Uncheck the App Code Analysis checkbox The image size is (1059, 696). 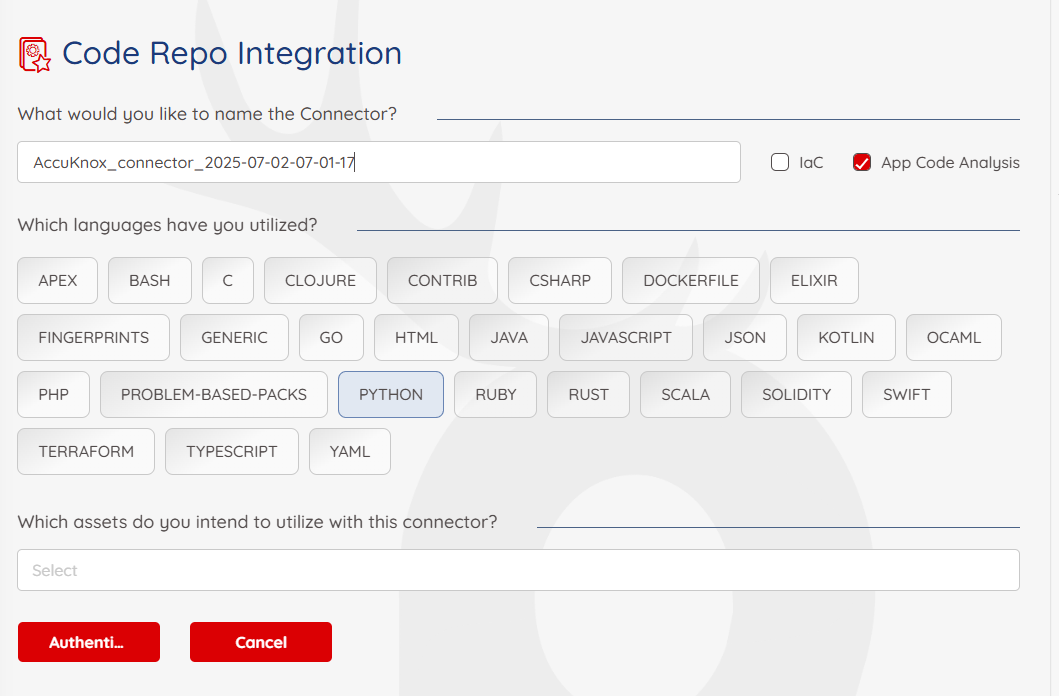click(x=862, y=162)
